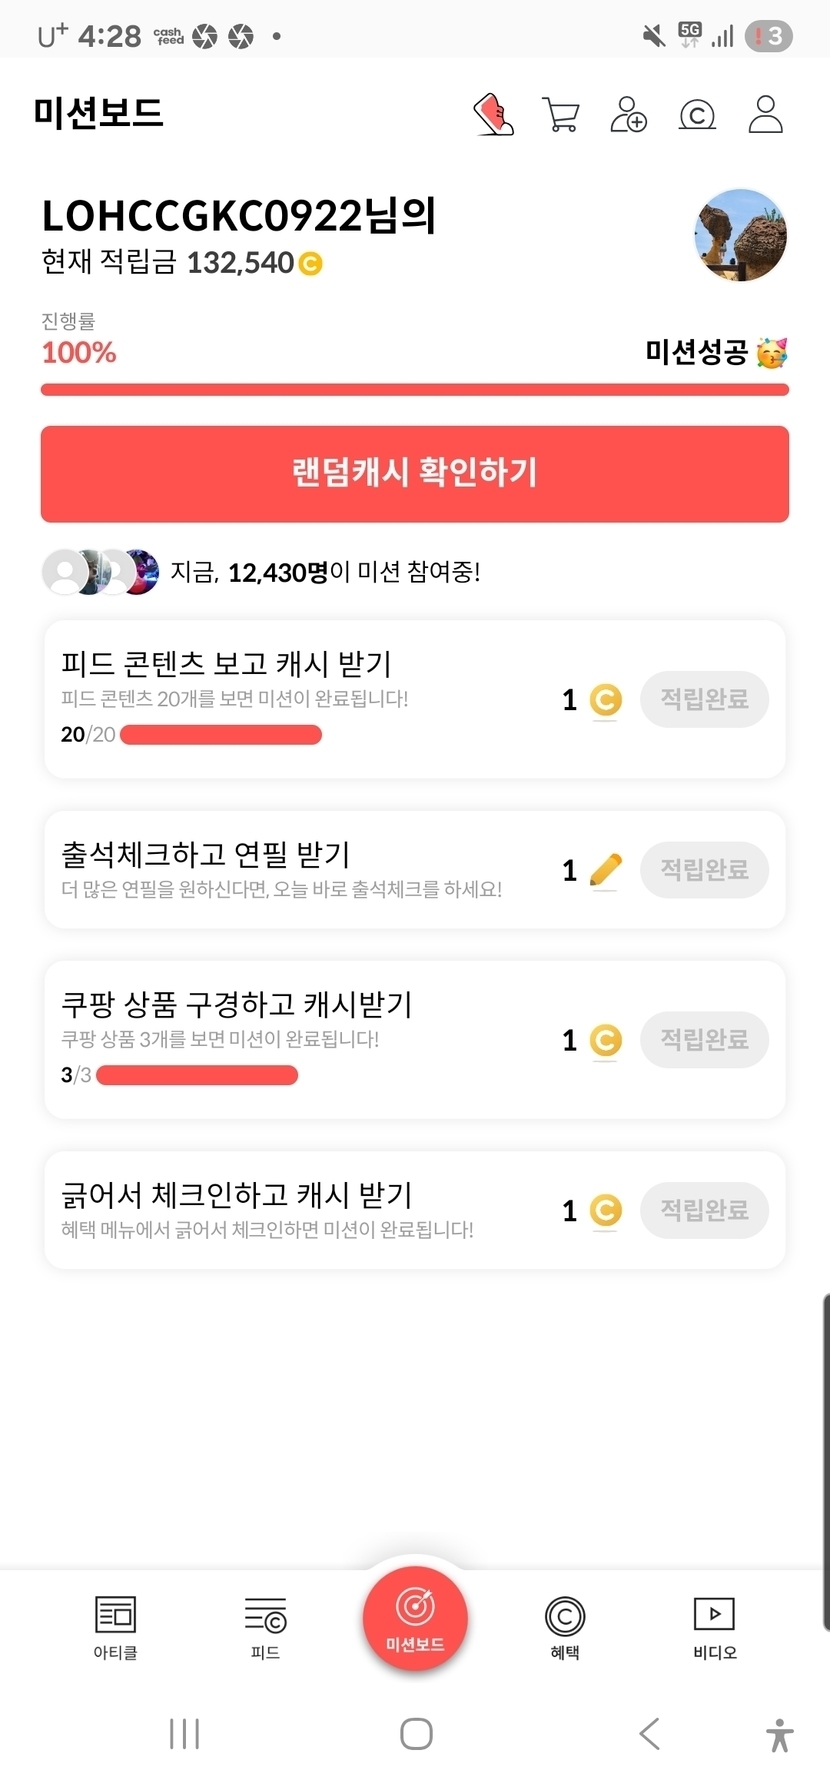The width and height of the screenshot is (830, 1780).
Task: Open the cash coin icon in header
Action: click(x=697, y=115)
